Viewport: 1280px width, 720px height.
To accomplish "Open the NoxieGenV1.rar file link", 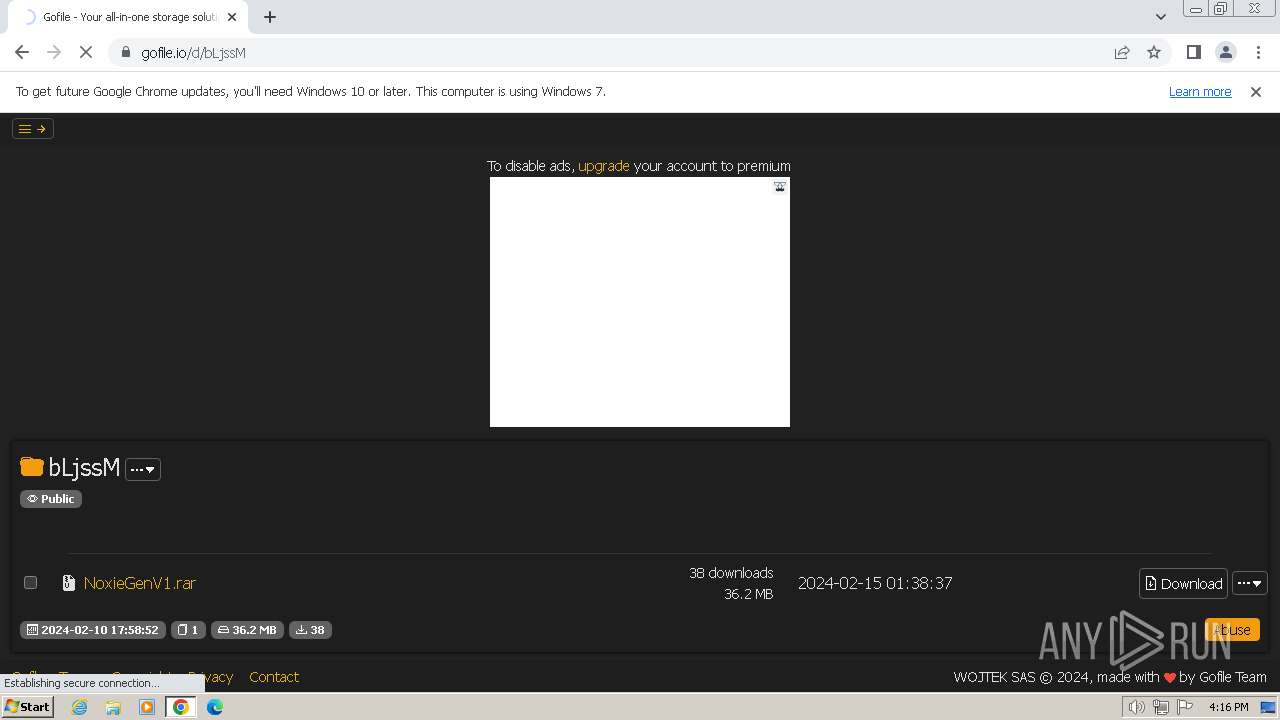I will pos(140,583).
